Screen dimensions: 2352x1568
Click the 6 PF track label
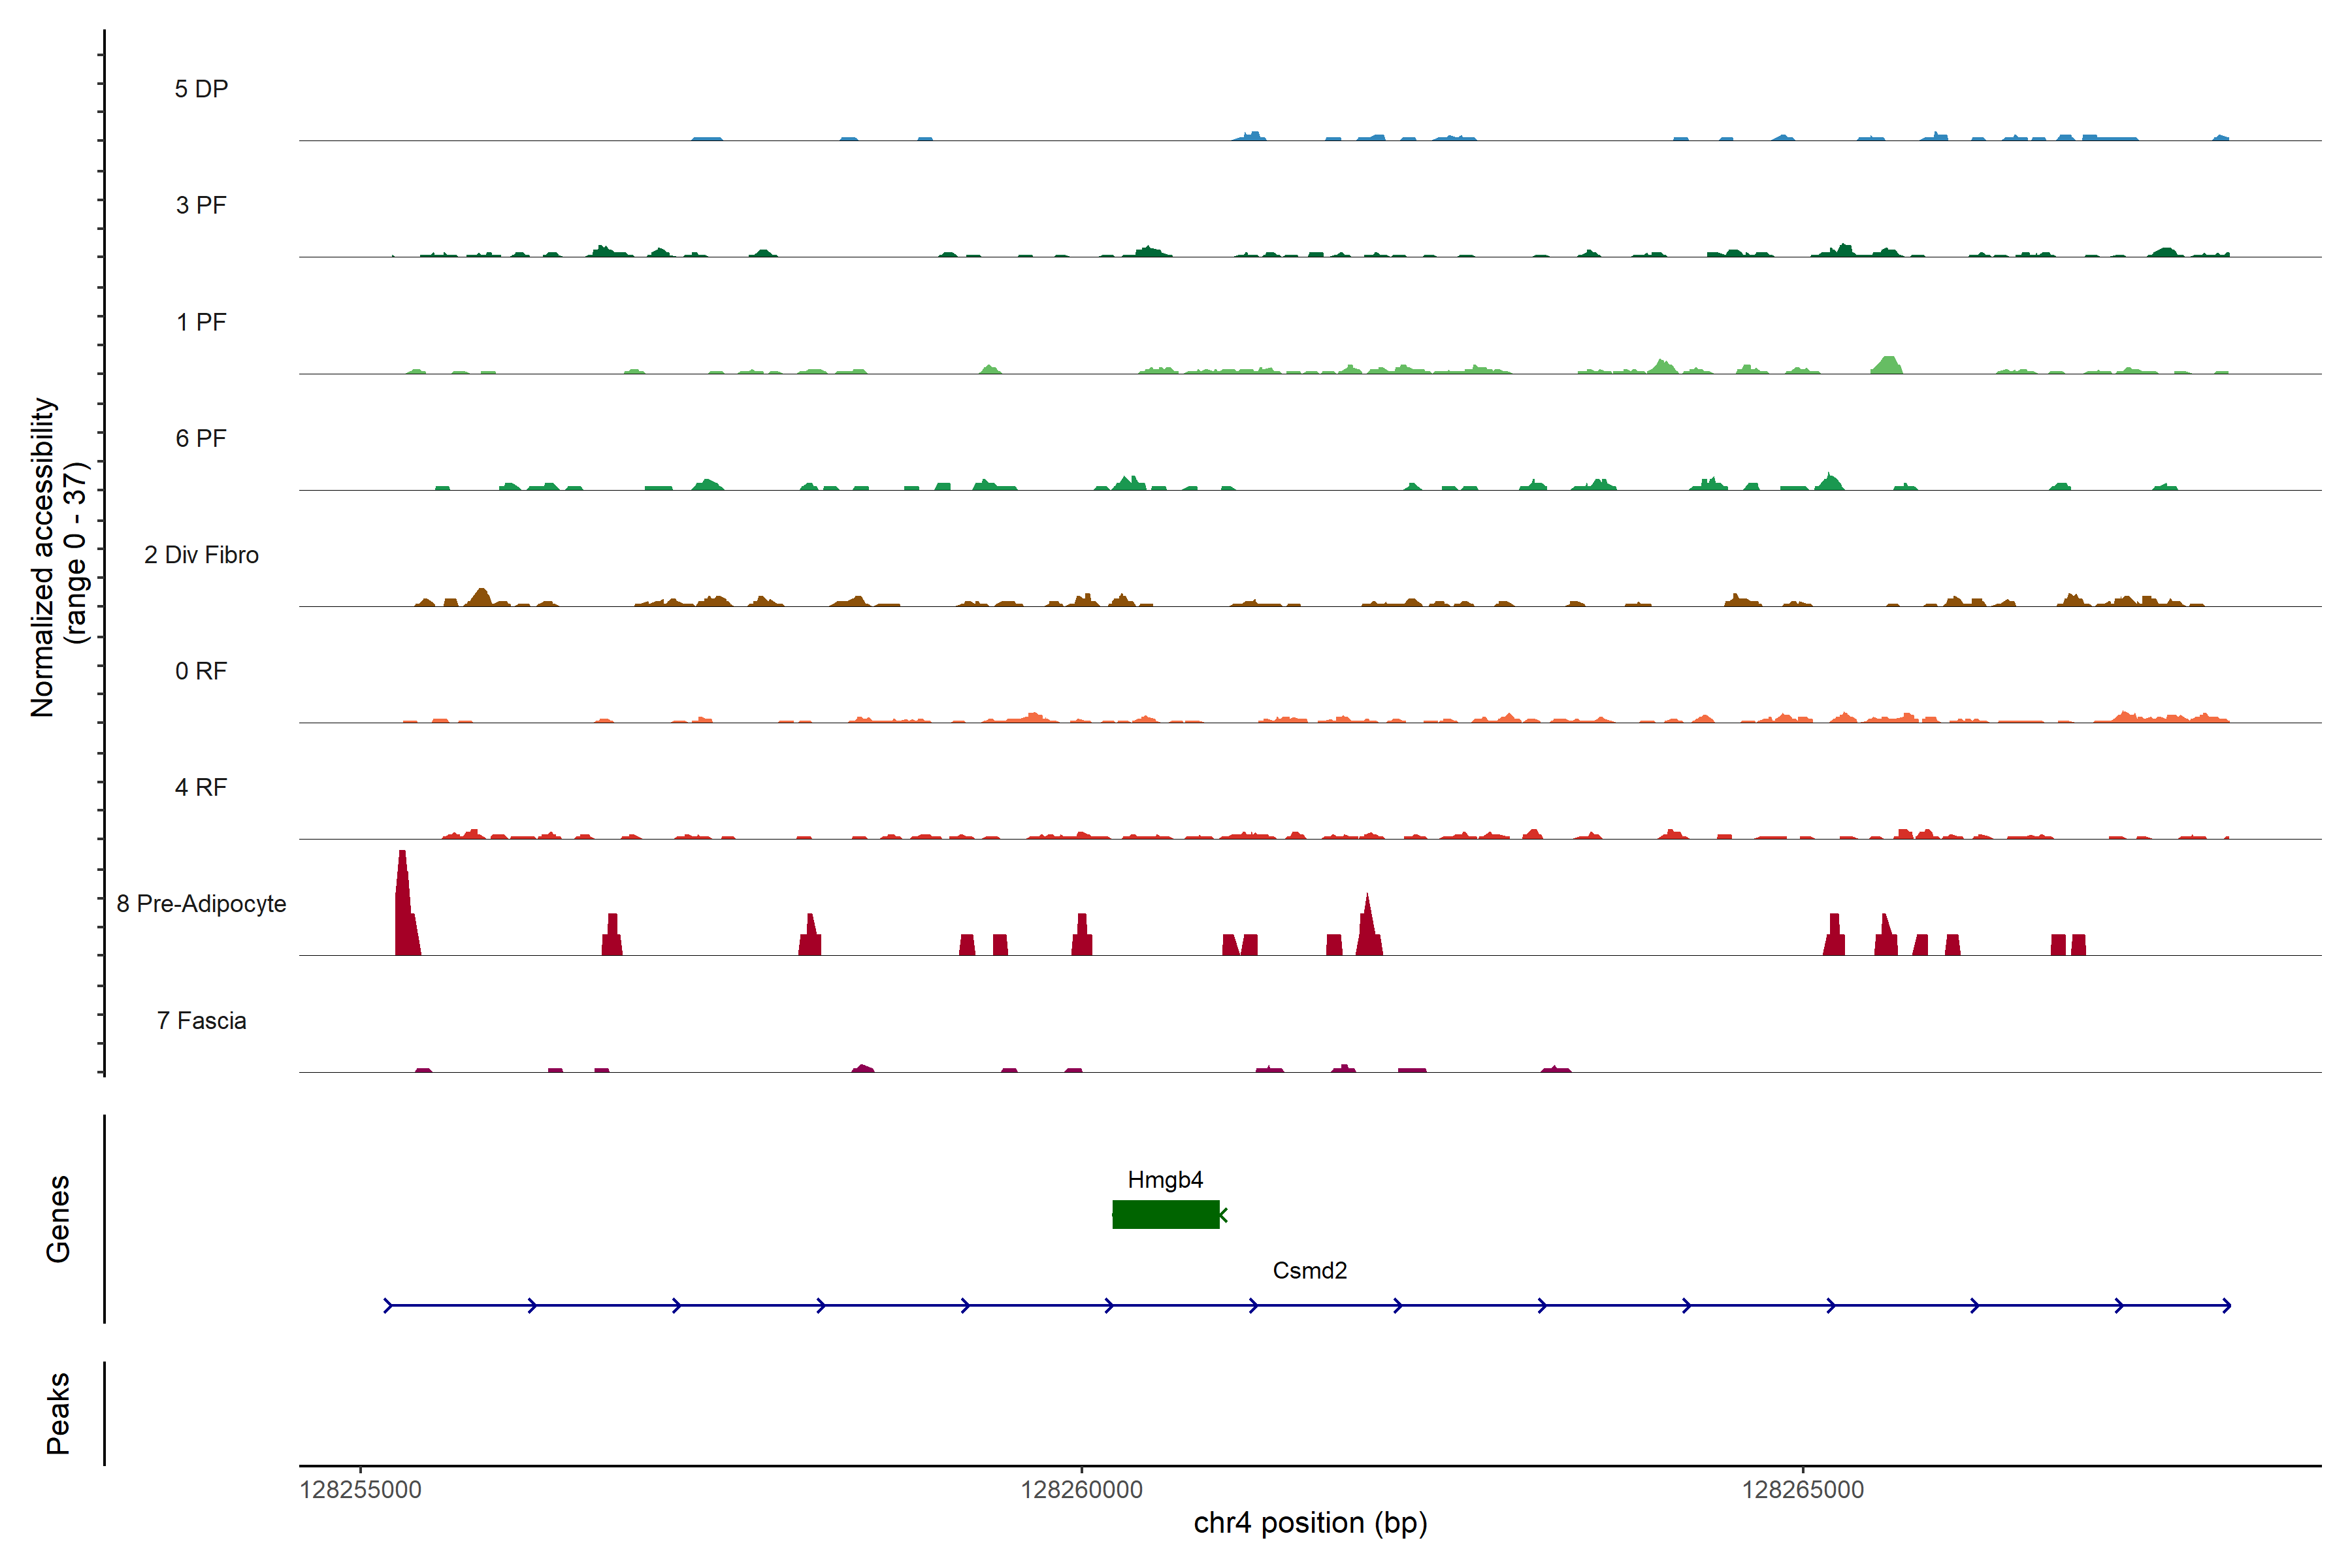[x=201, y=438]
